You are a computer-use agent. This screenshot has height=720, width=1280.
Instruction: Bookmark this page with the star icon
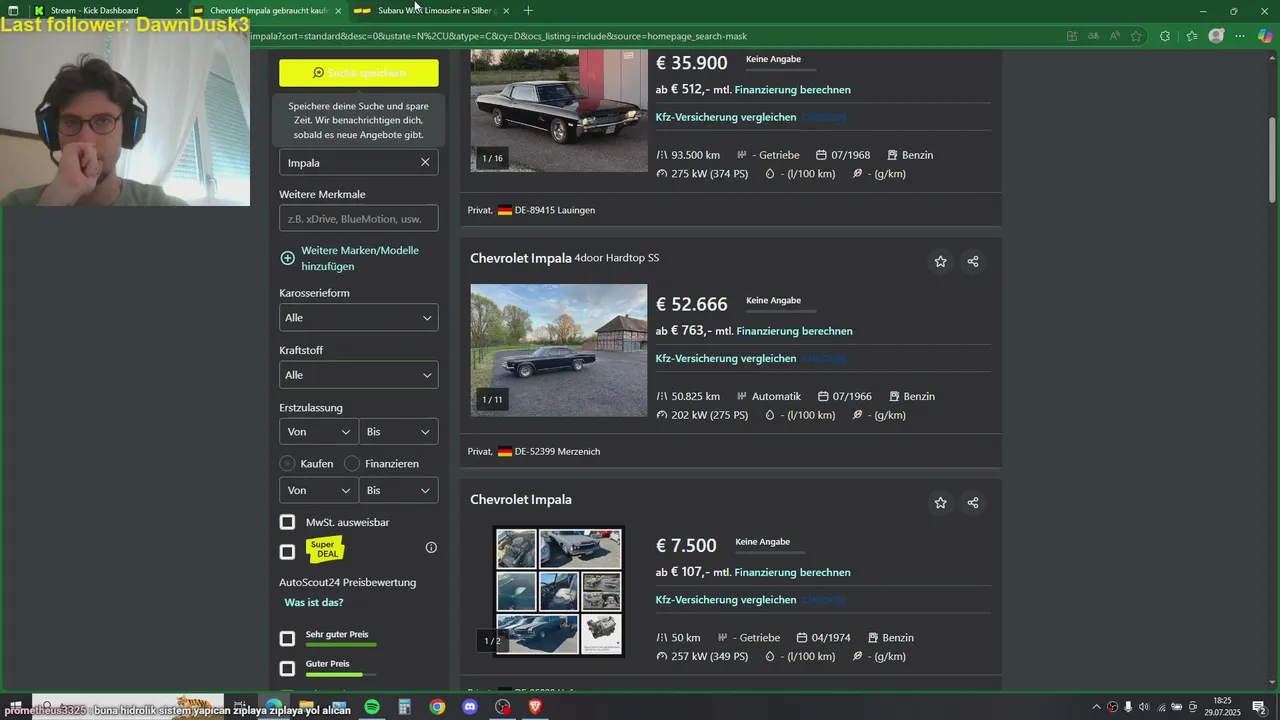[1136, 36]
